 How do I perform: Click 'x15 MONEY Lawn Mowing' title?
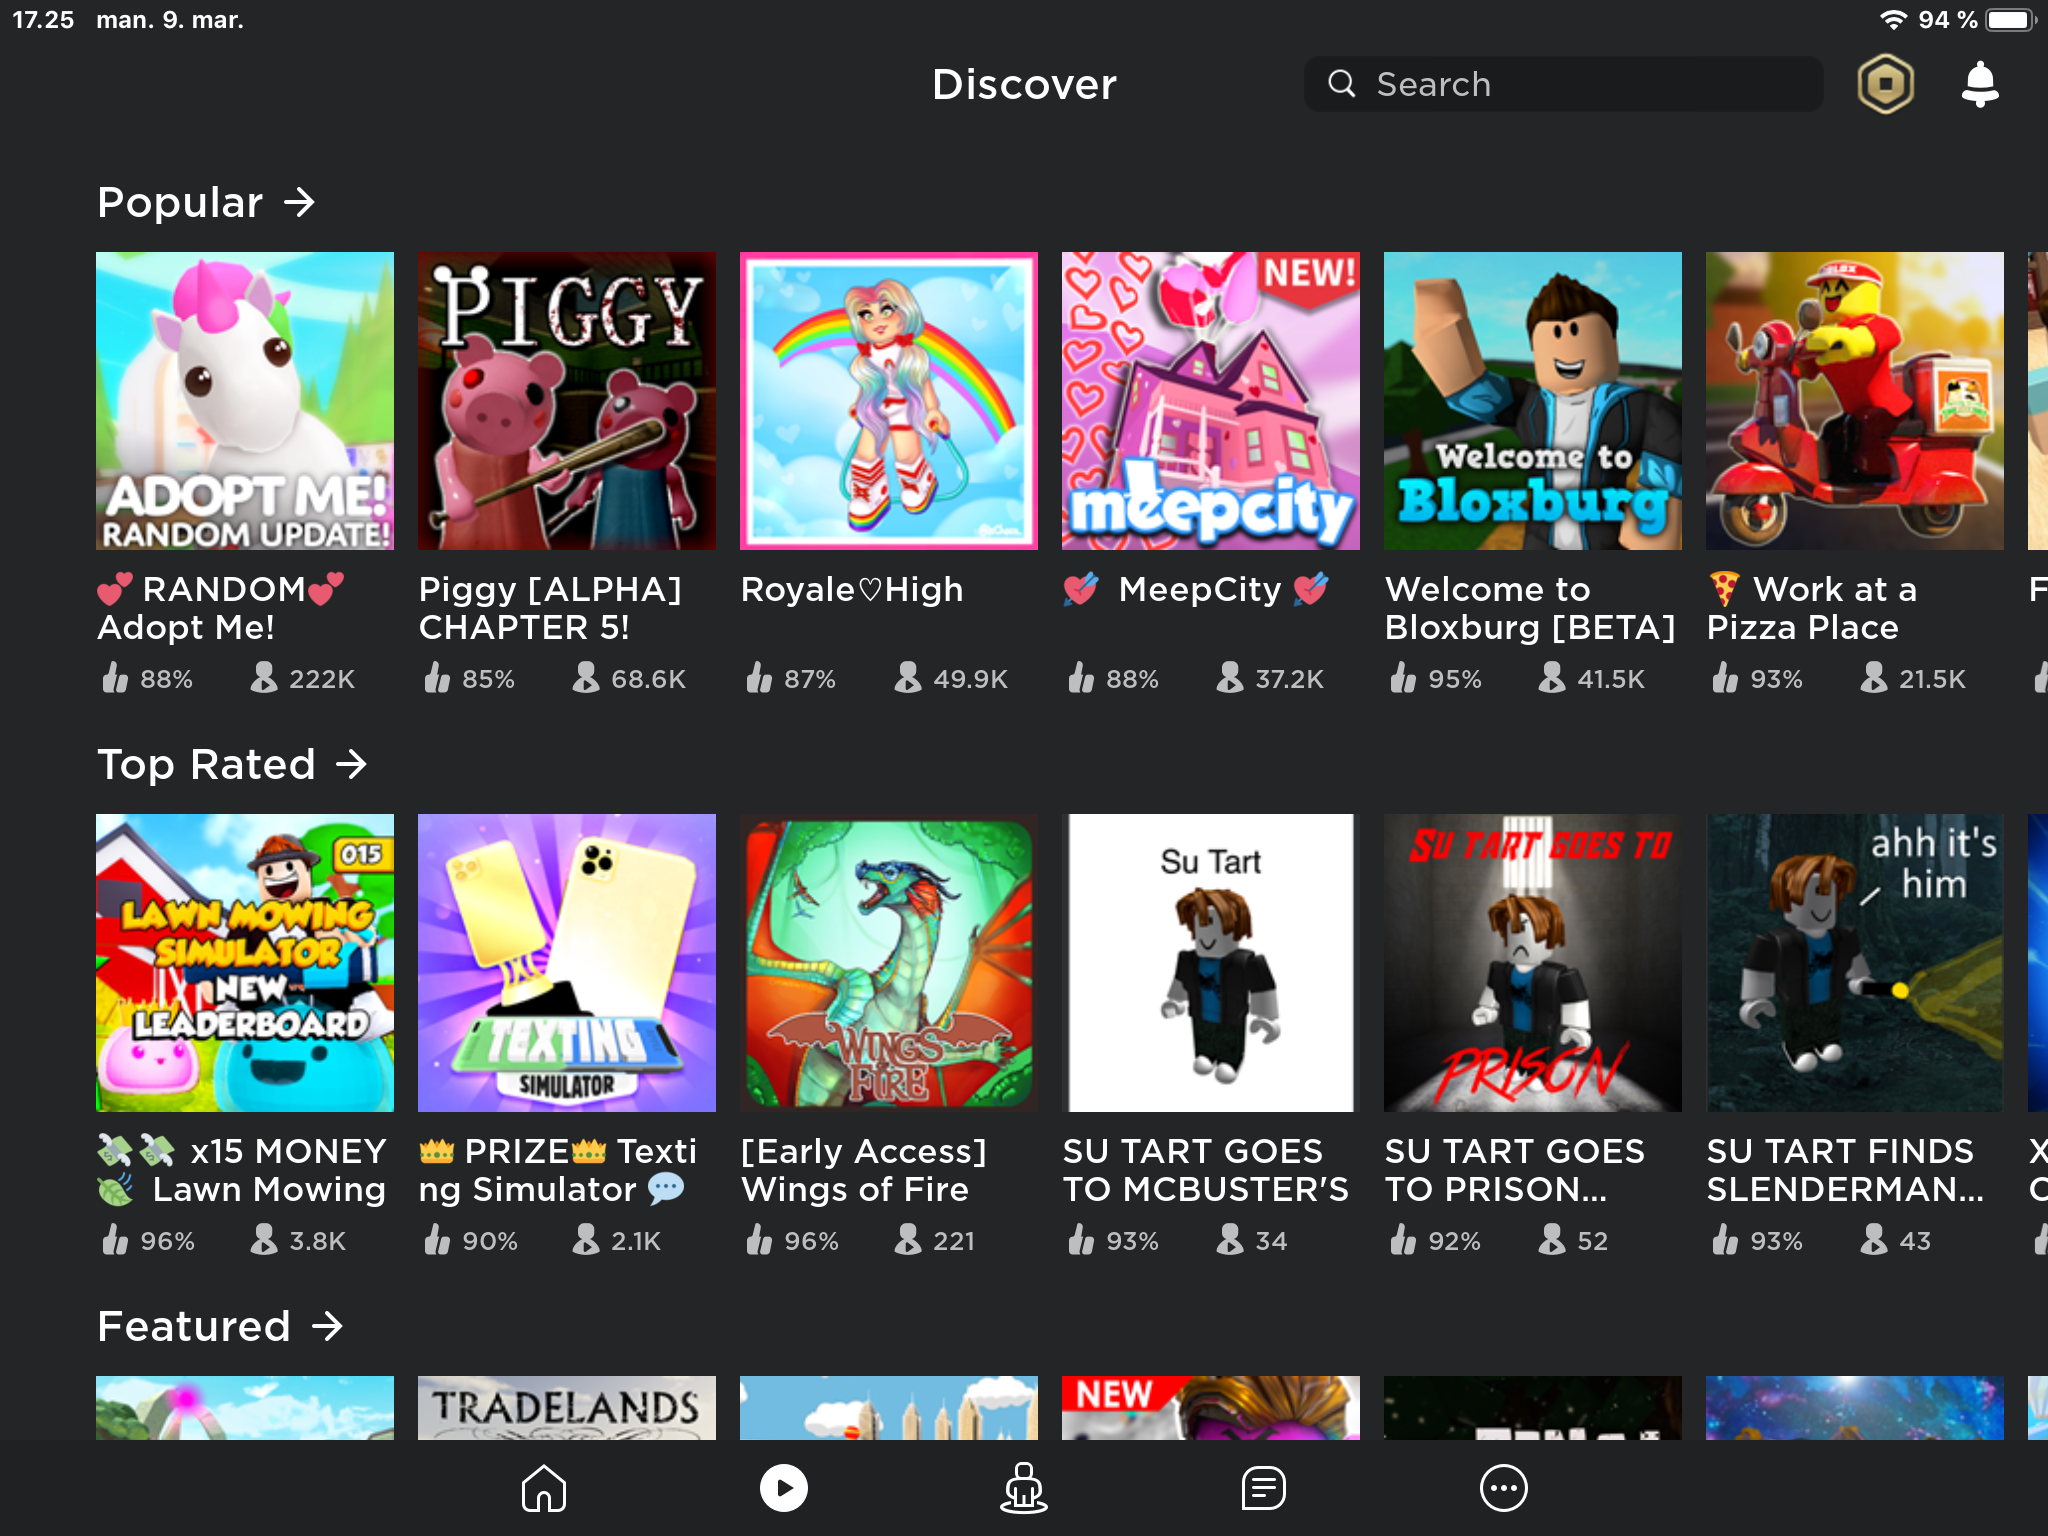point(241,1170)
